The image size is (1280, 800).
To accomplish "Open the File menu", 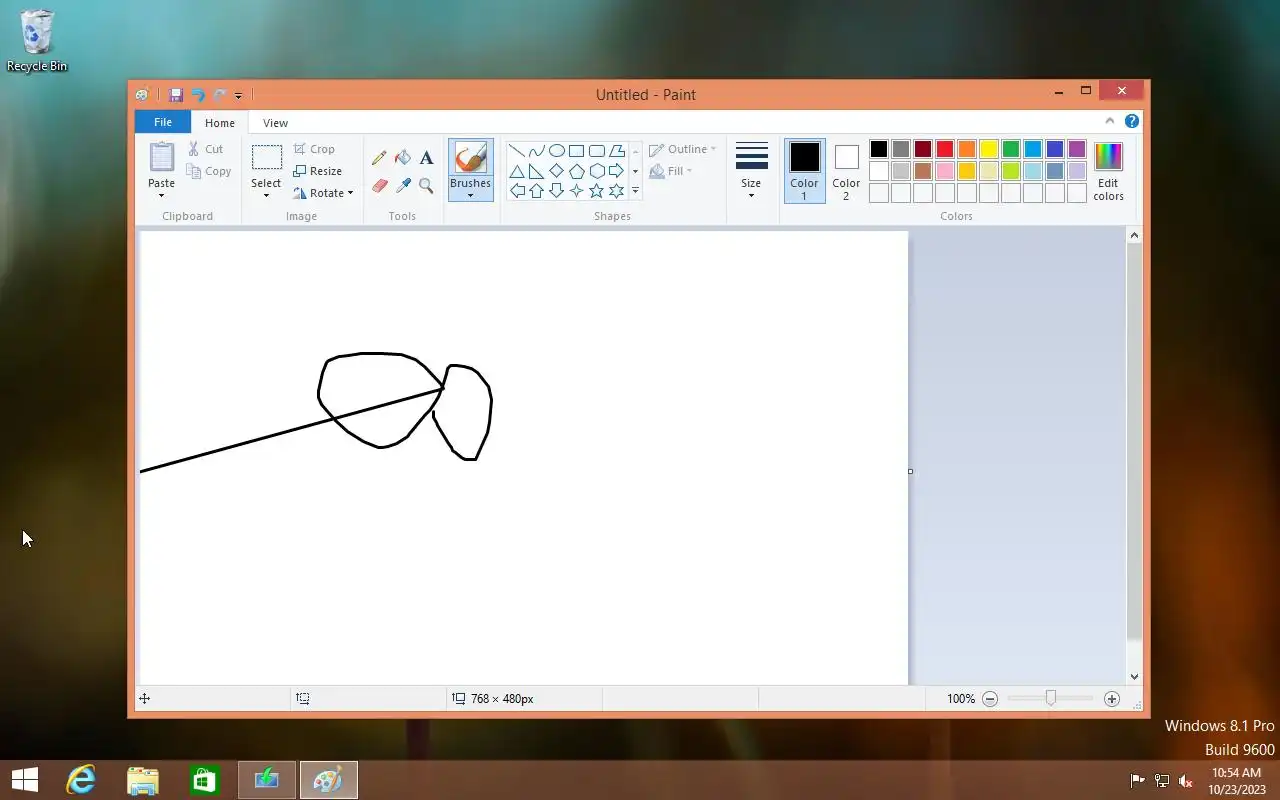I will pos(162,122).
